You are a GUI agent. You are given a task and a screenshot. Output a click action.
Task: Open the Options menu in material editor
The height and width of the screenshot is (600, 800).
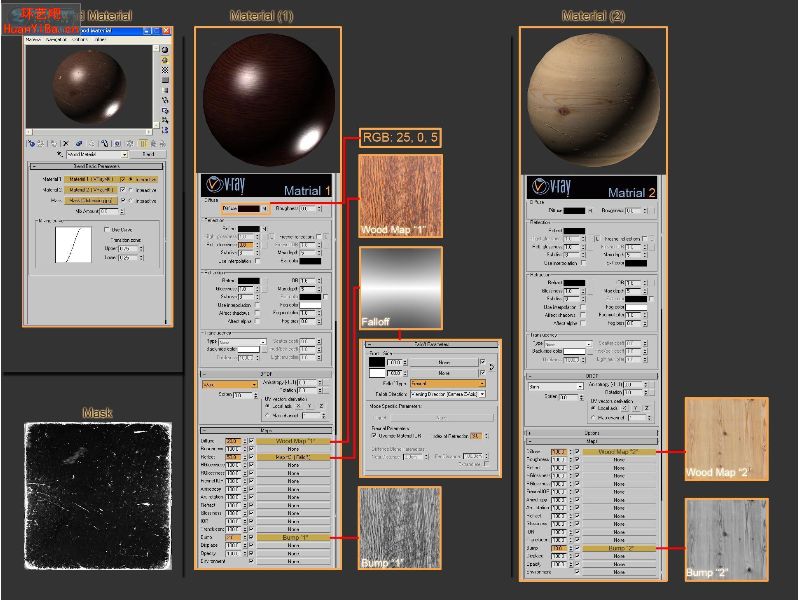tap(80, 39)
